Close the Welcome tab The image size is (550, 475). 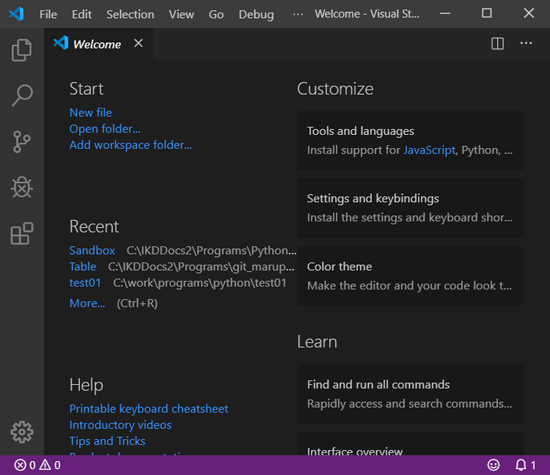[x=139, y=43]
